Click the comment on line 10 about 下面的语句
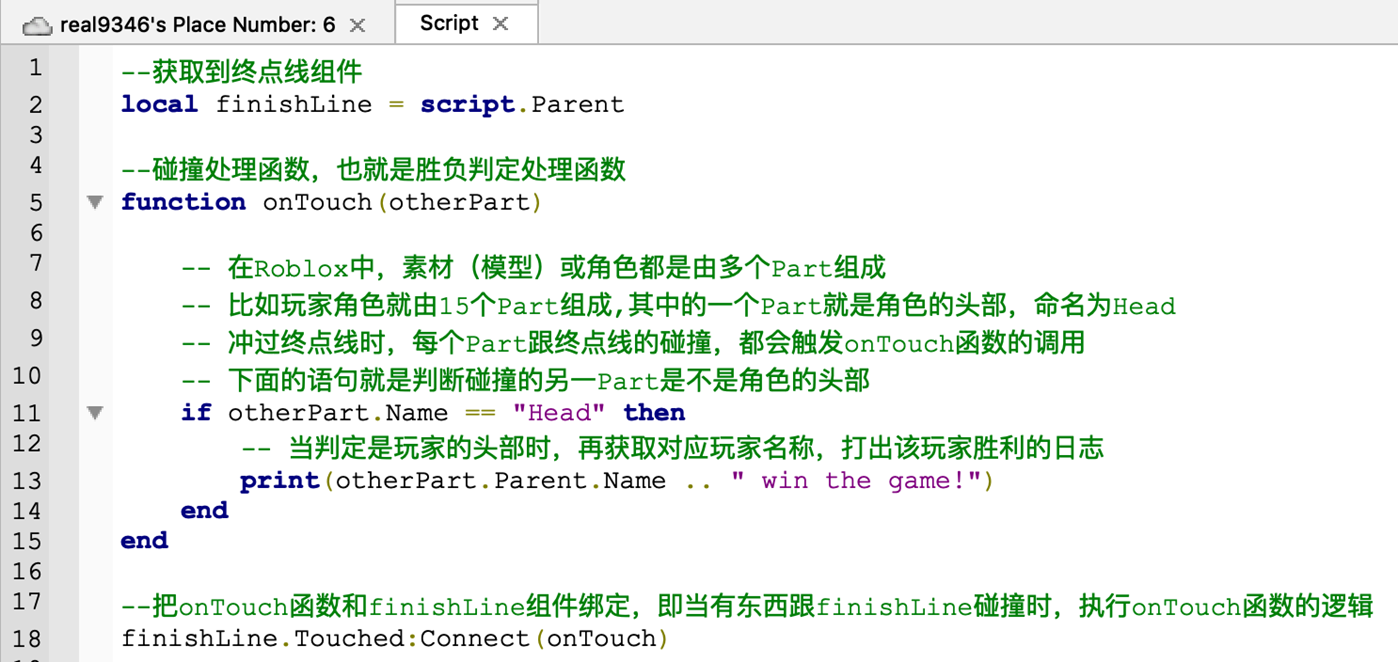 click(525, 380)
